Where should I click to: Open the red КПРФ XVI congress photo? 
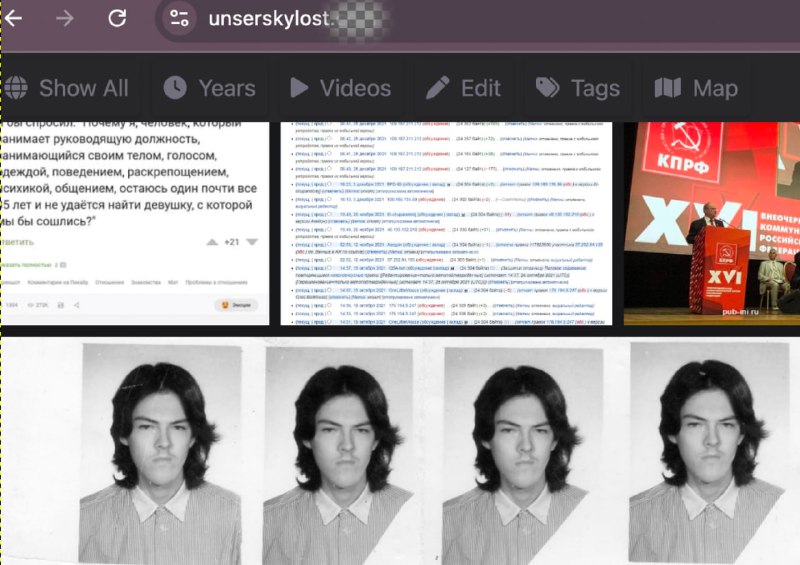click(x=712, y=224)
